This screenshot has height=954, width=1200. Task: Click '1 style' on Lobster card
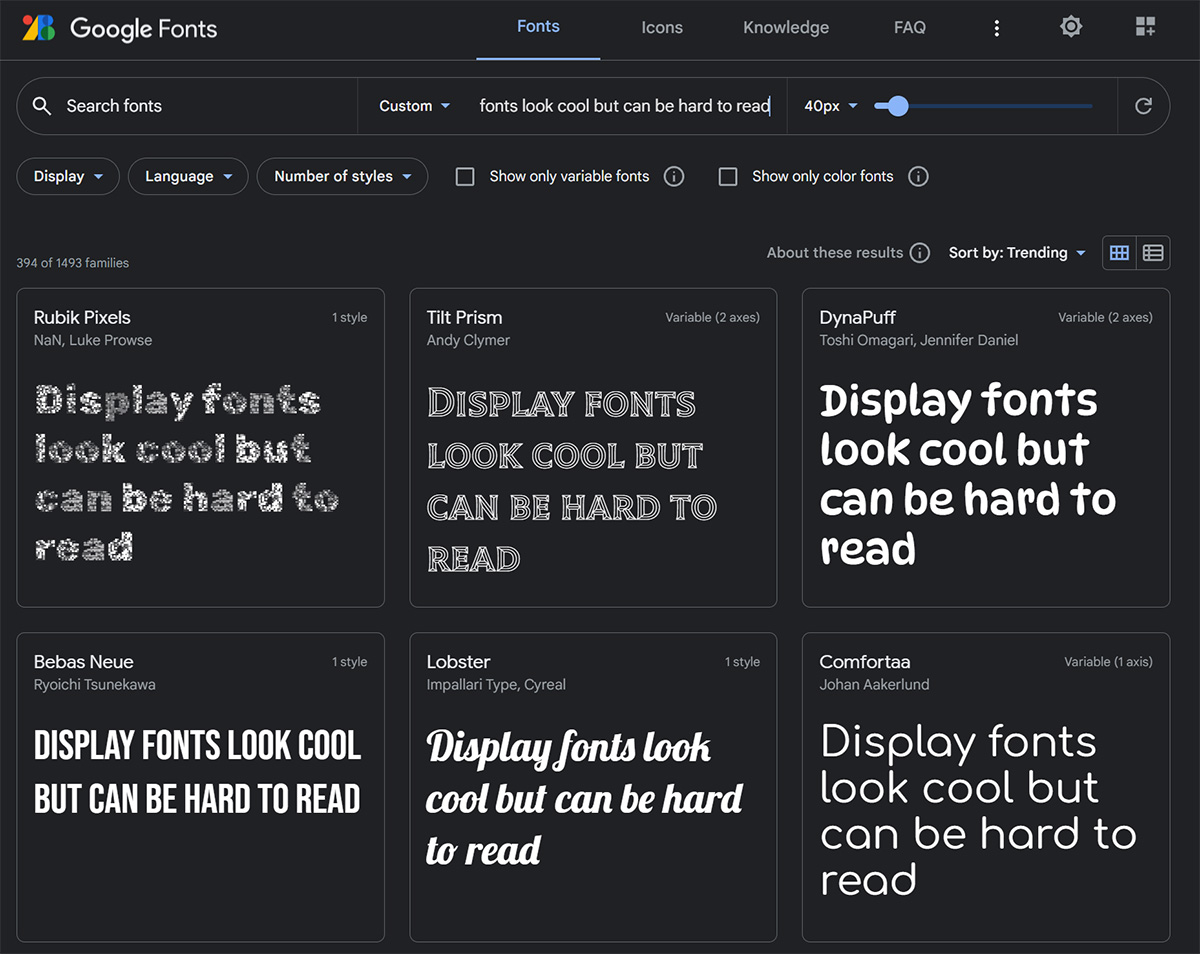point(742,662)
